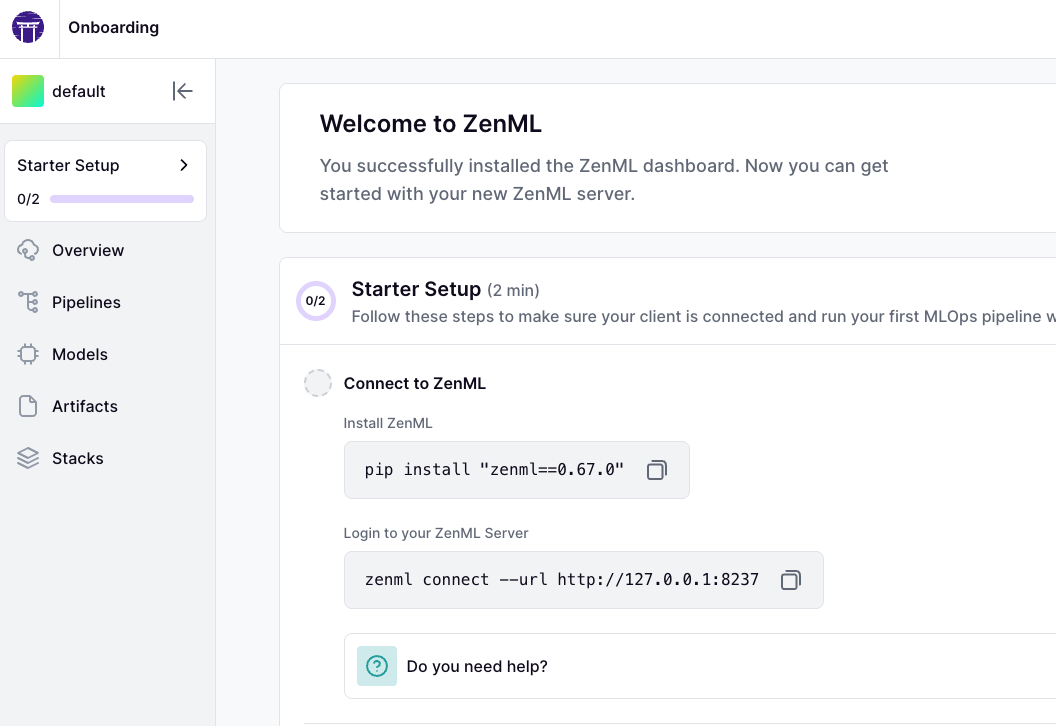1056x726 pixels.
Task: Open the default workspace name
Action: pyautogui.click(x=79, y=92)
